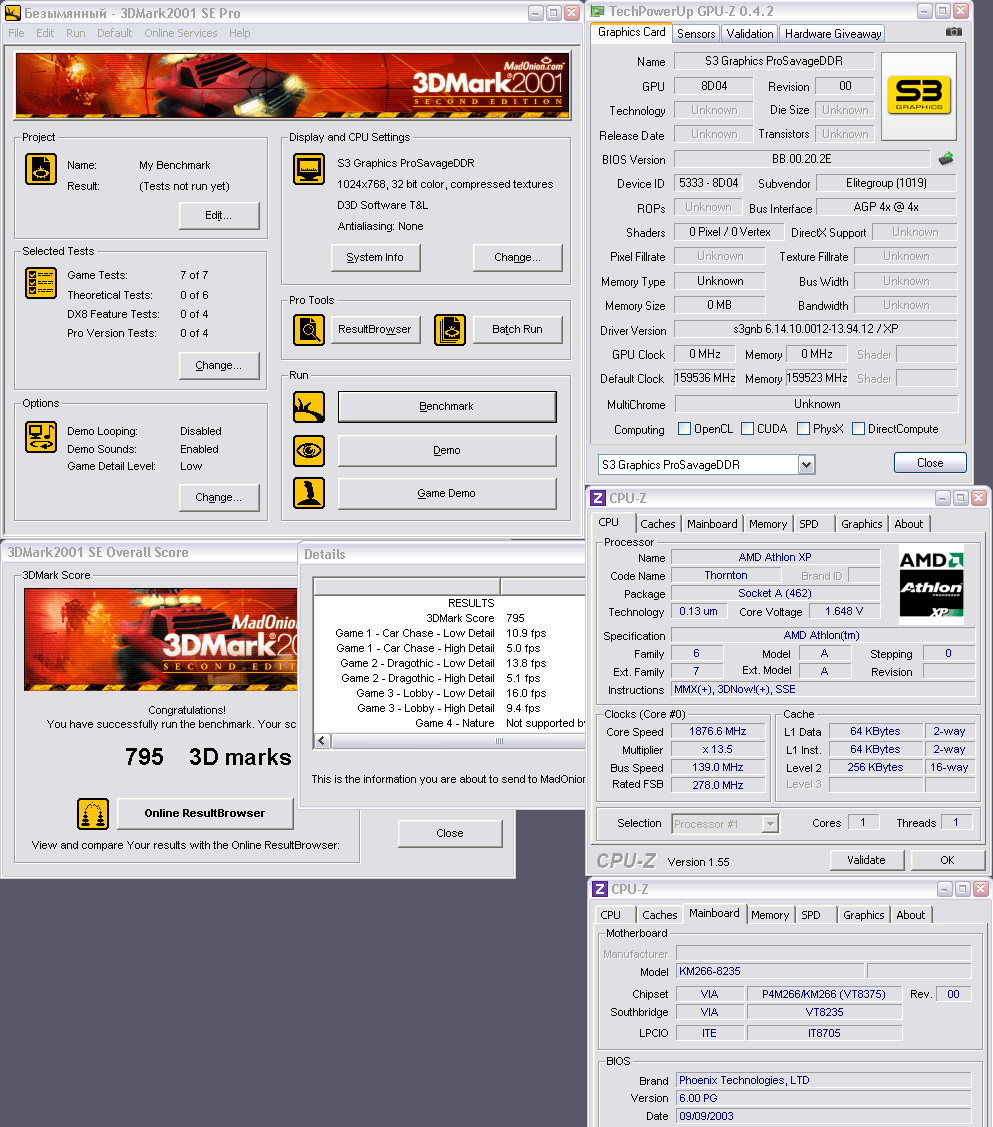
Task: Click the Edit... button in Project section
Action: click(218, 216)
